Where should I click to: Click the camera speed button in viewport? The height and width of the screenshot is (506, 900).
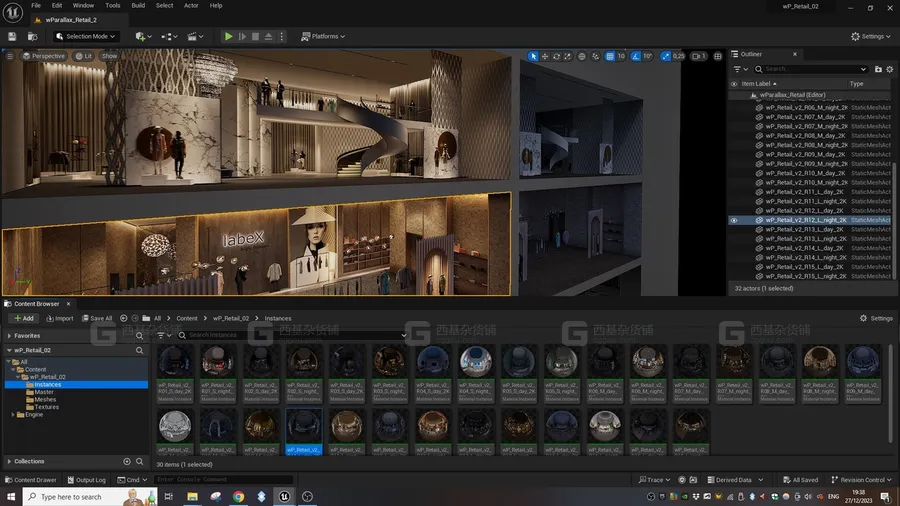coord(699,56)
